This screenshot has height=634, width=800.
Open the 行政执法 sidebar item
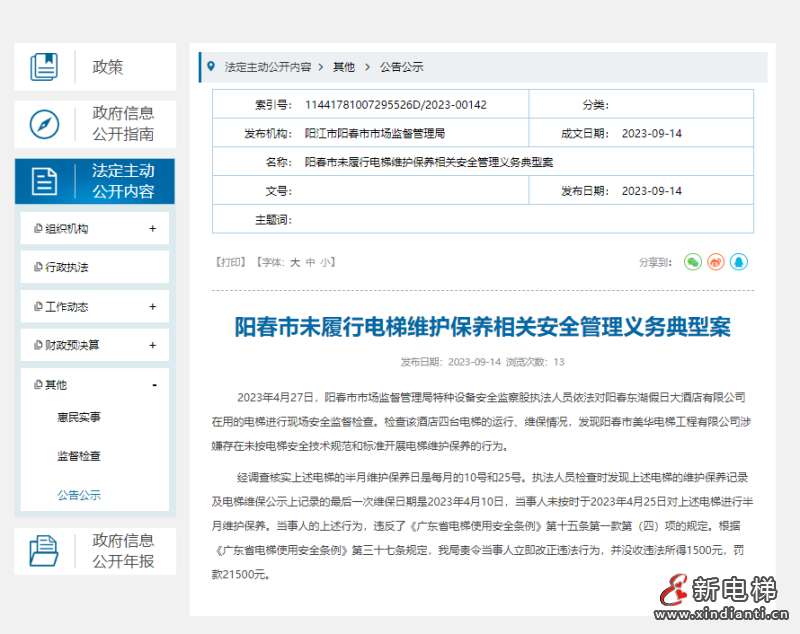point(67,268)
